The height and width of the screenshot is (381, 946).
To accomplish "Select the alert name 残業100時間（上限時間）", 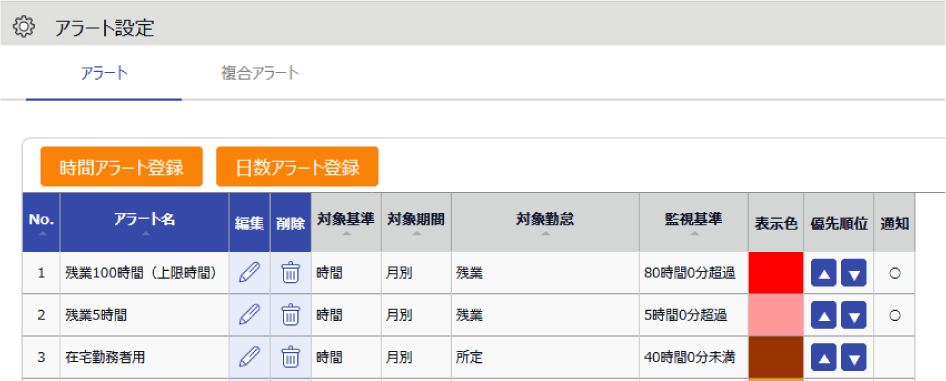I will tap(141, 273).
